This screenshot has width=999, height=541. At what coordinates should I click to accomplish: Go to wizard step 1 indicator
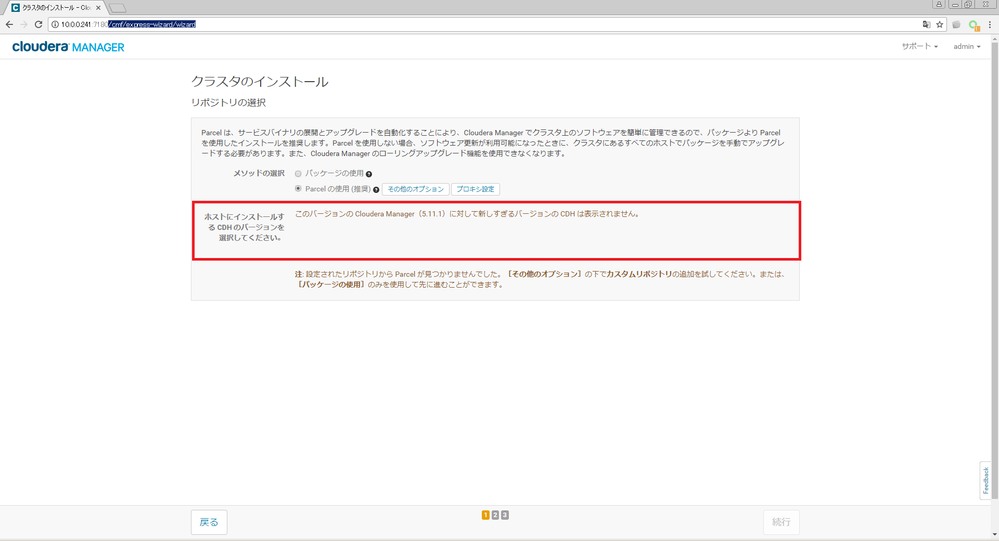tap(485, 515)
